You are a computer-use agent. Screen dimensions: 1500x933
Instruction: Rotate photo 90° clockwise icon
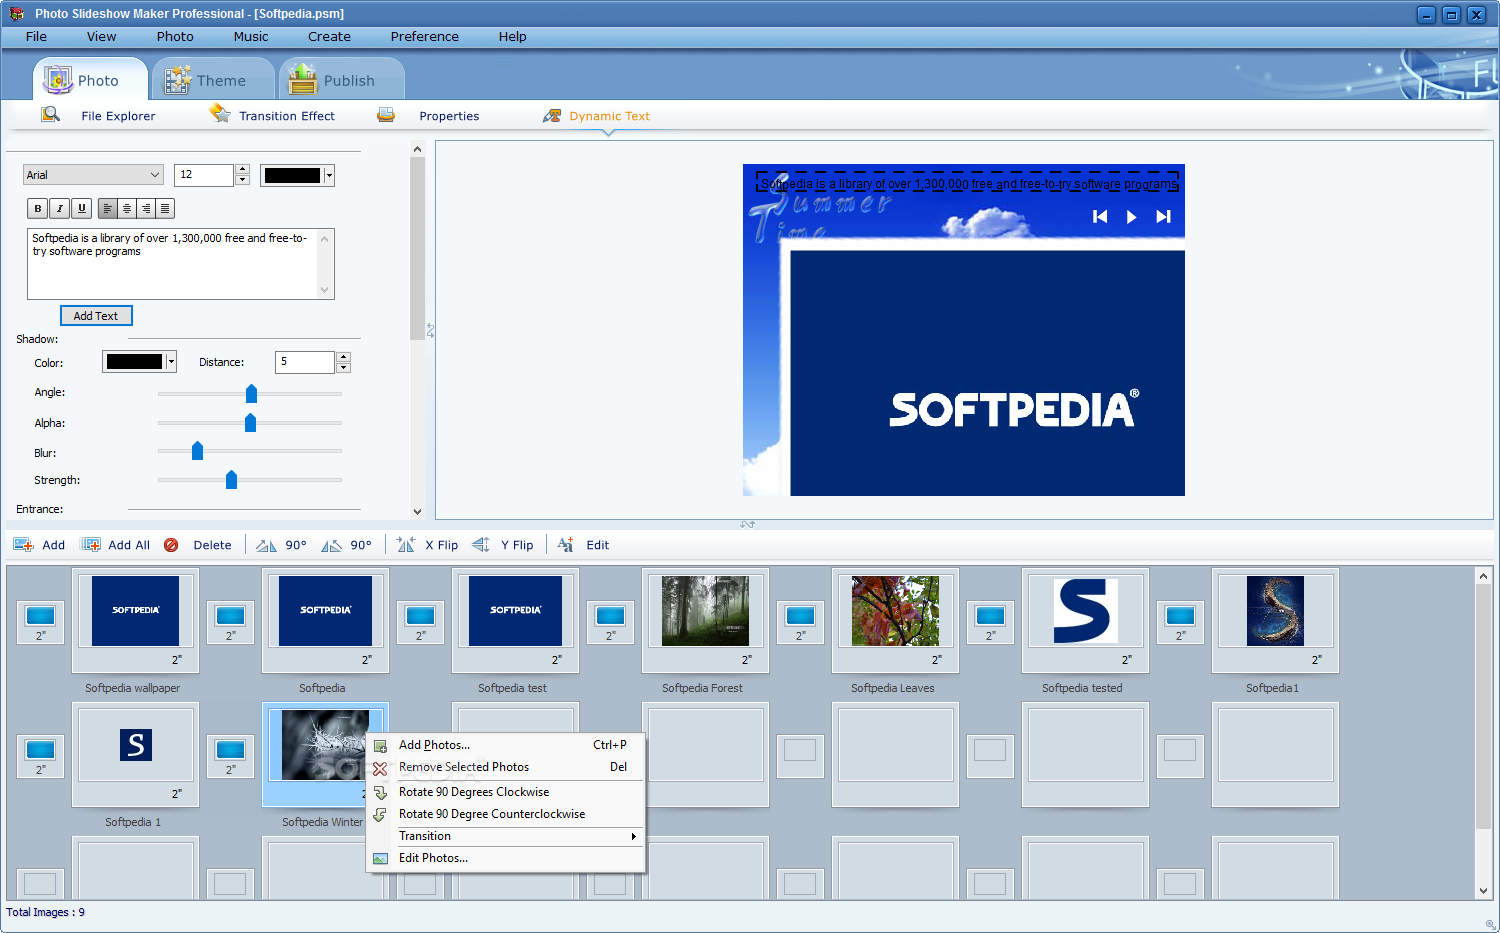pyautogui.click(x=266, y=545)
